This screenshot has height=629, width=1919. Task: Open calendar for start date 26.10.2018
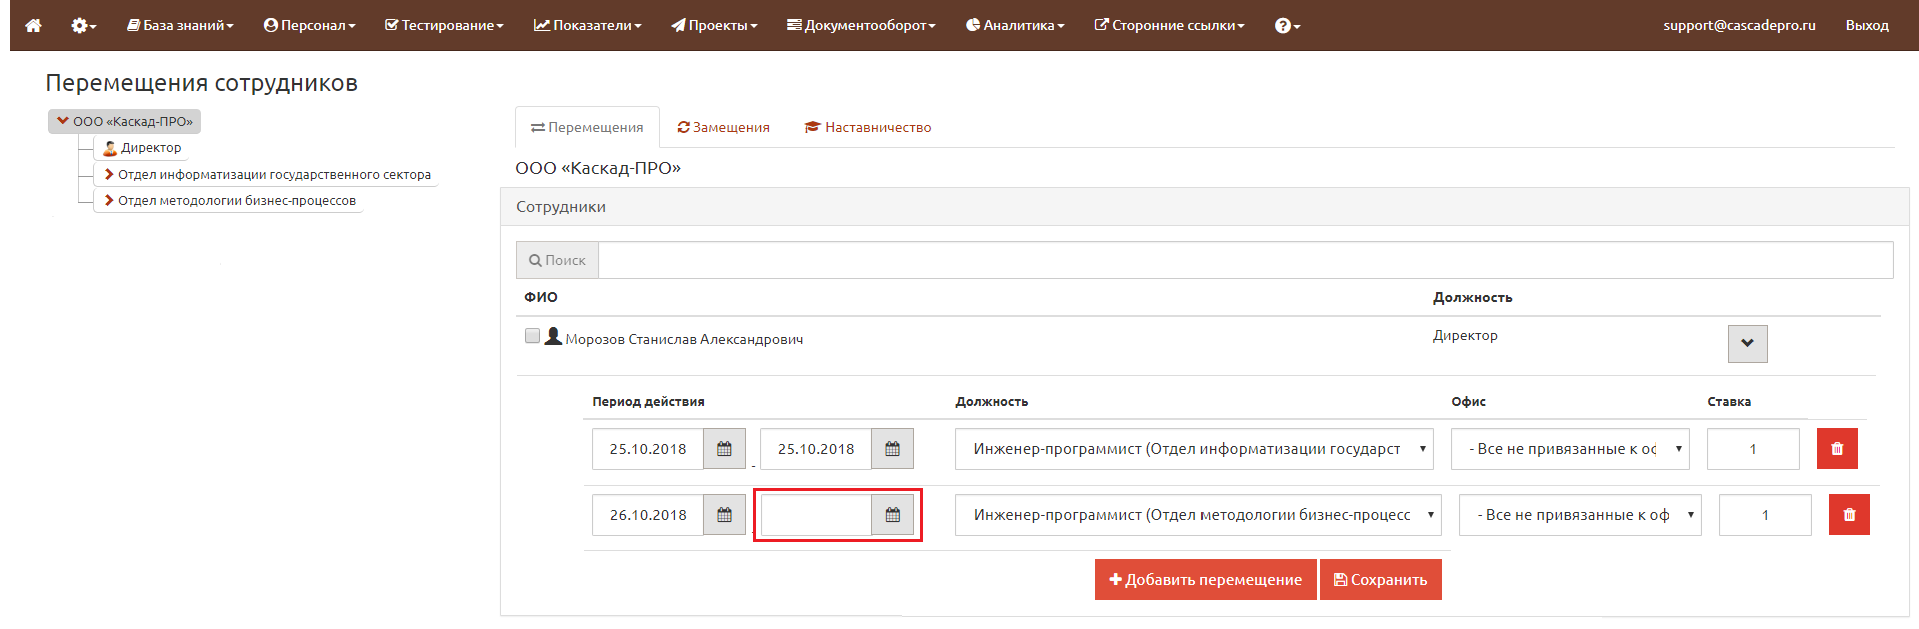[x=724, y=515]
